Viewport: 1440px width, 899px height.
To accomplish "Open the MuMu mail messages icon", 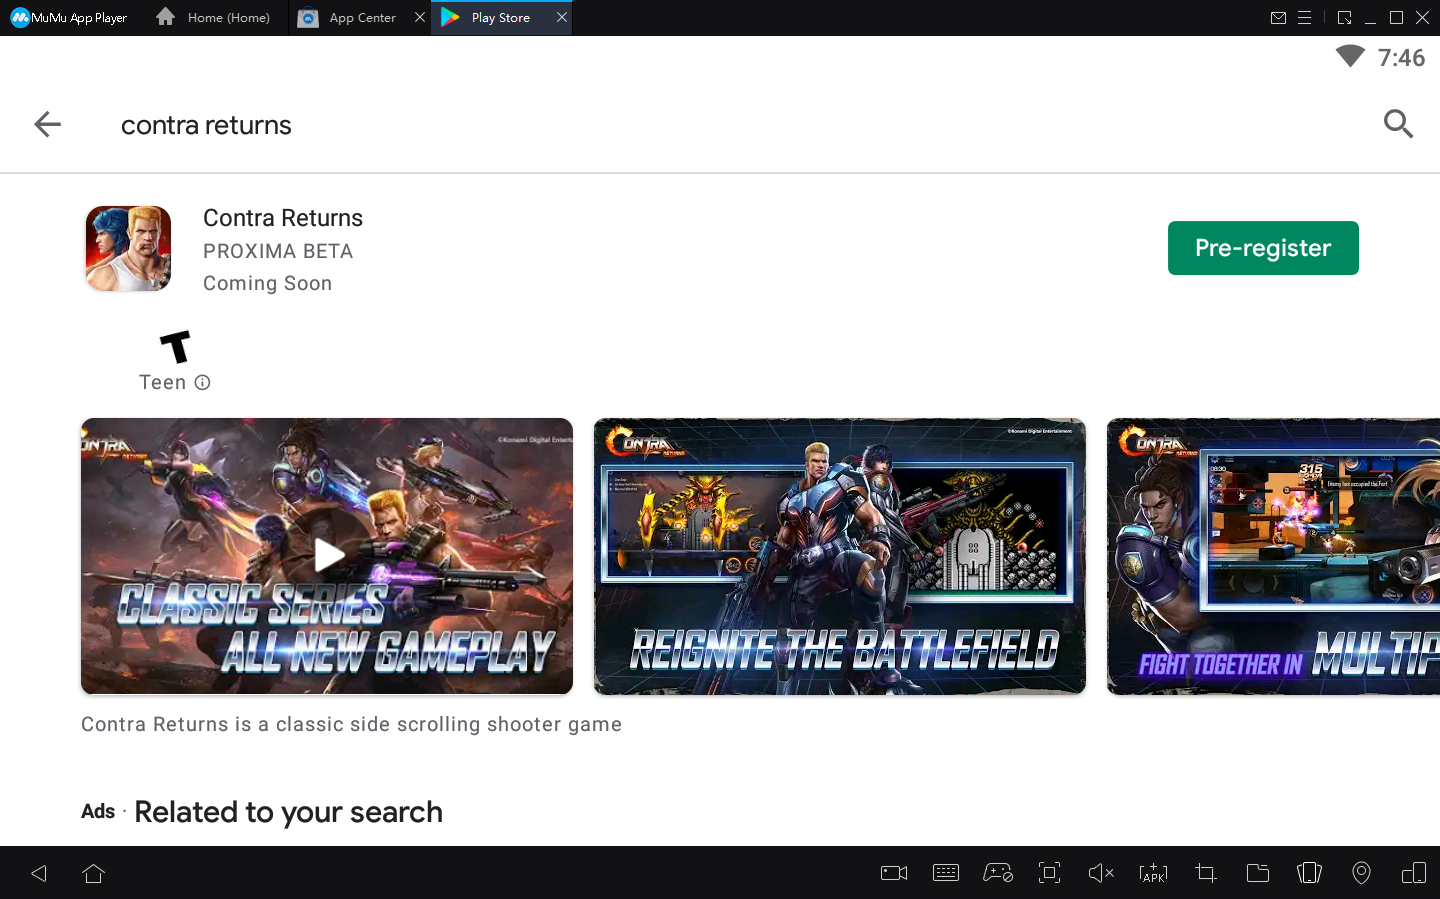I will click(1278, 18).
